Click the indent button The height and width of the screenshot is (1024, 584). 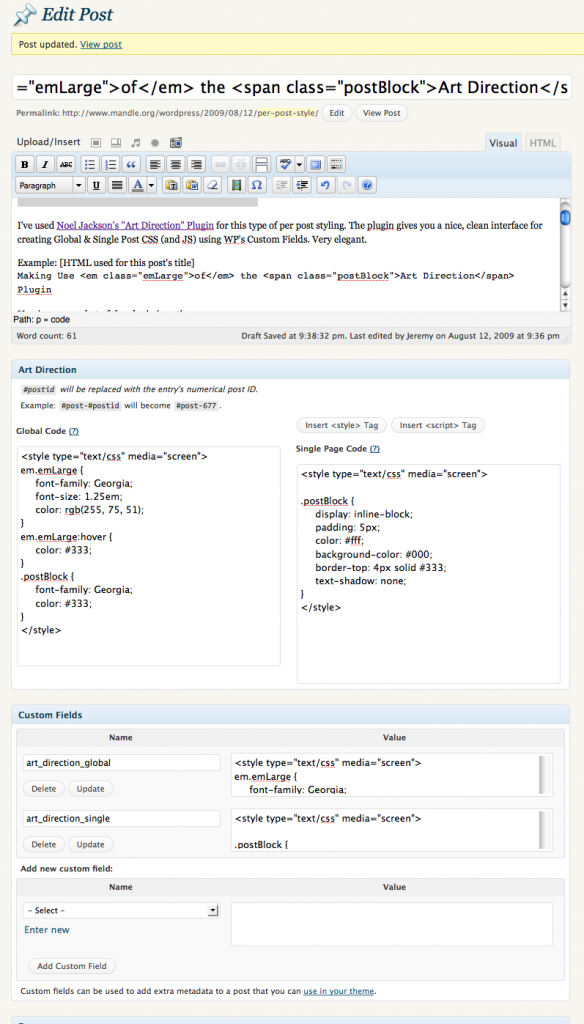pyautogui.click(x=301, y=185)
